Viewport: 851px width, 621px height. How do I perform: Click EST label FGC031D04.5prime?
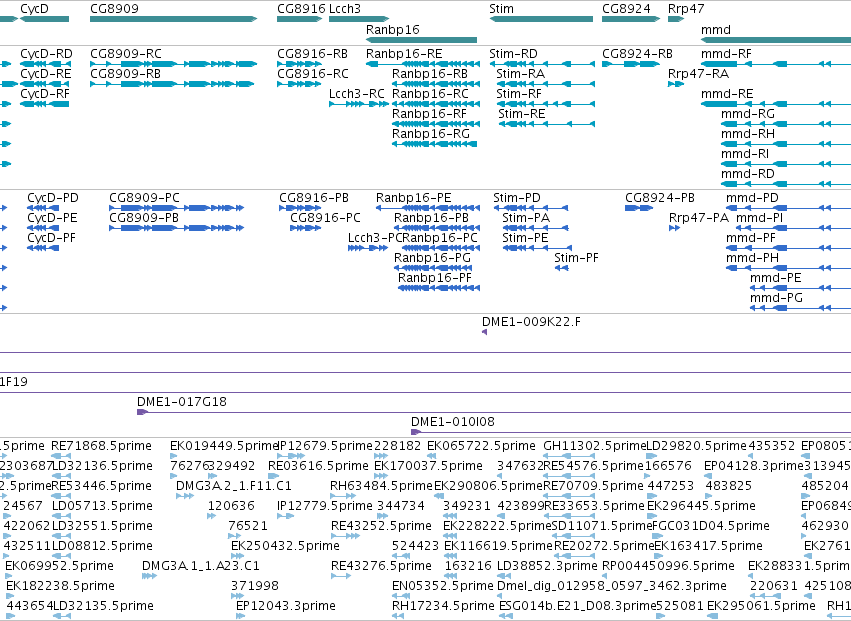[710, 525]
